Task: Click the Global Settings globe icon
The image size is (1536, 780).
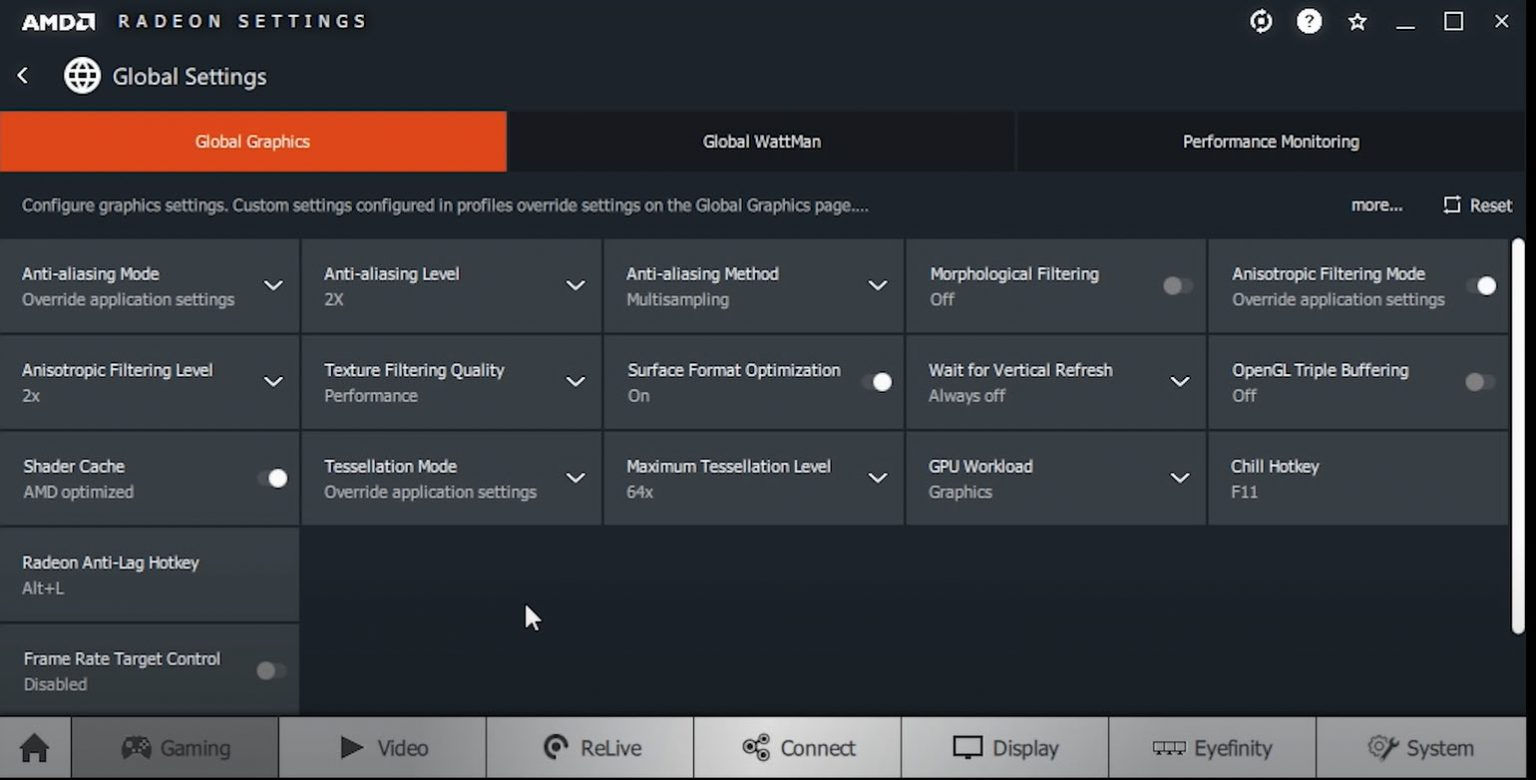Action: (x=82, y=76)
